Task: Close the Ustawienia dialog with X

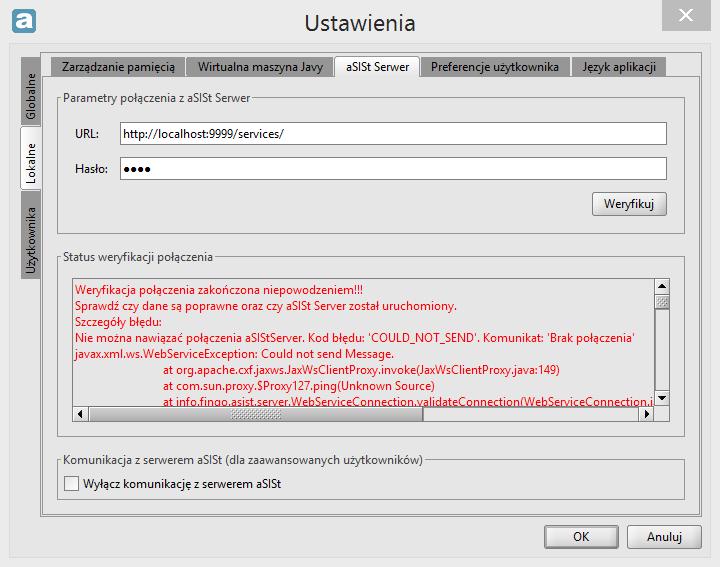Action: pos(686,16)
